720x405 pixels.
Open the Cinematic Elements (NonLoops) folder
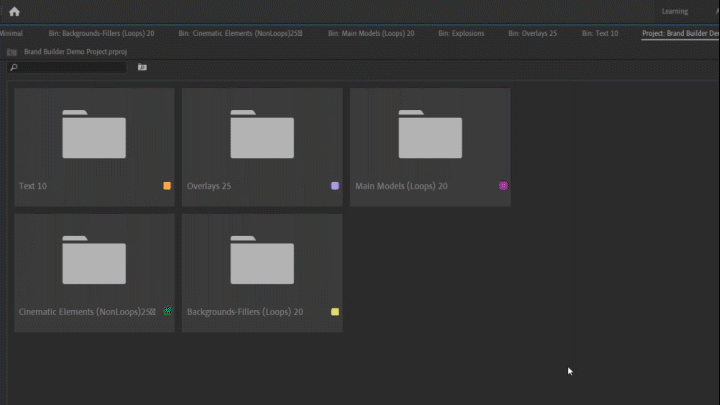94,264
